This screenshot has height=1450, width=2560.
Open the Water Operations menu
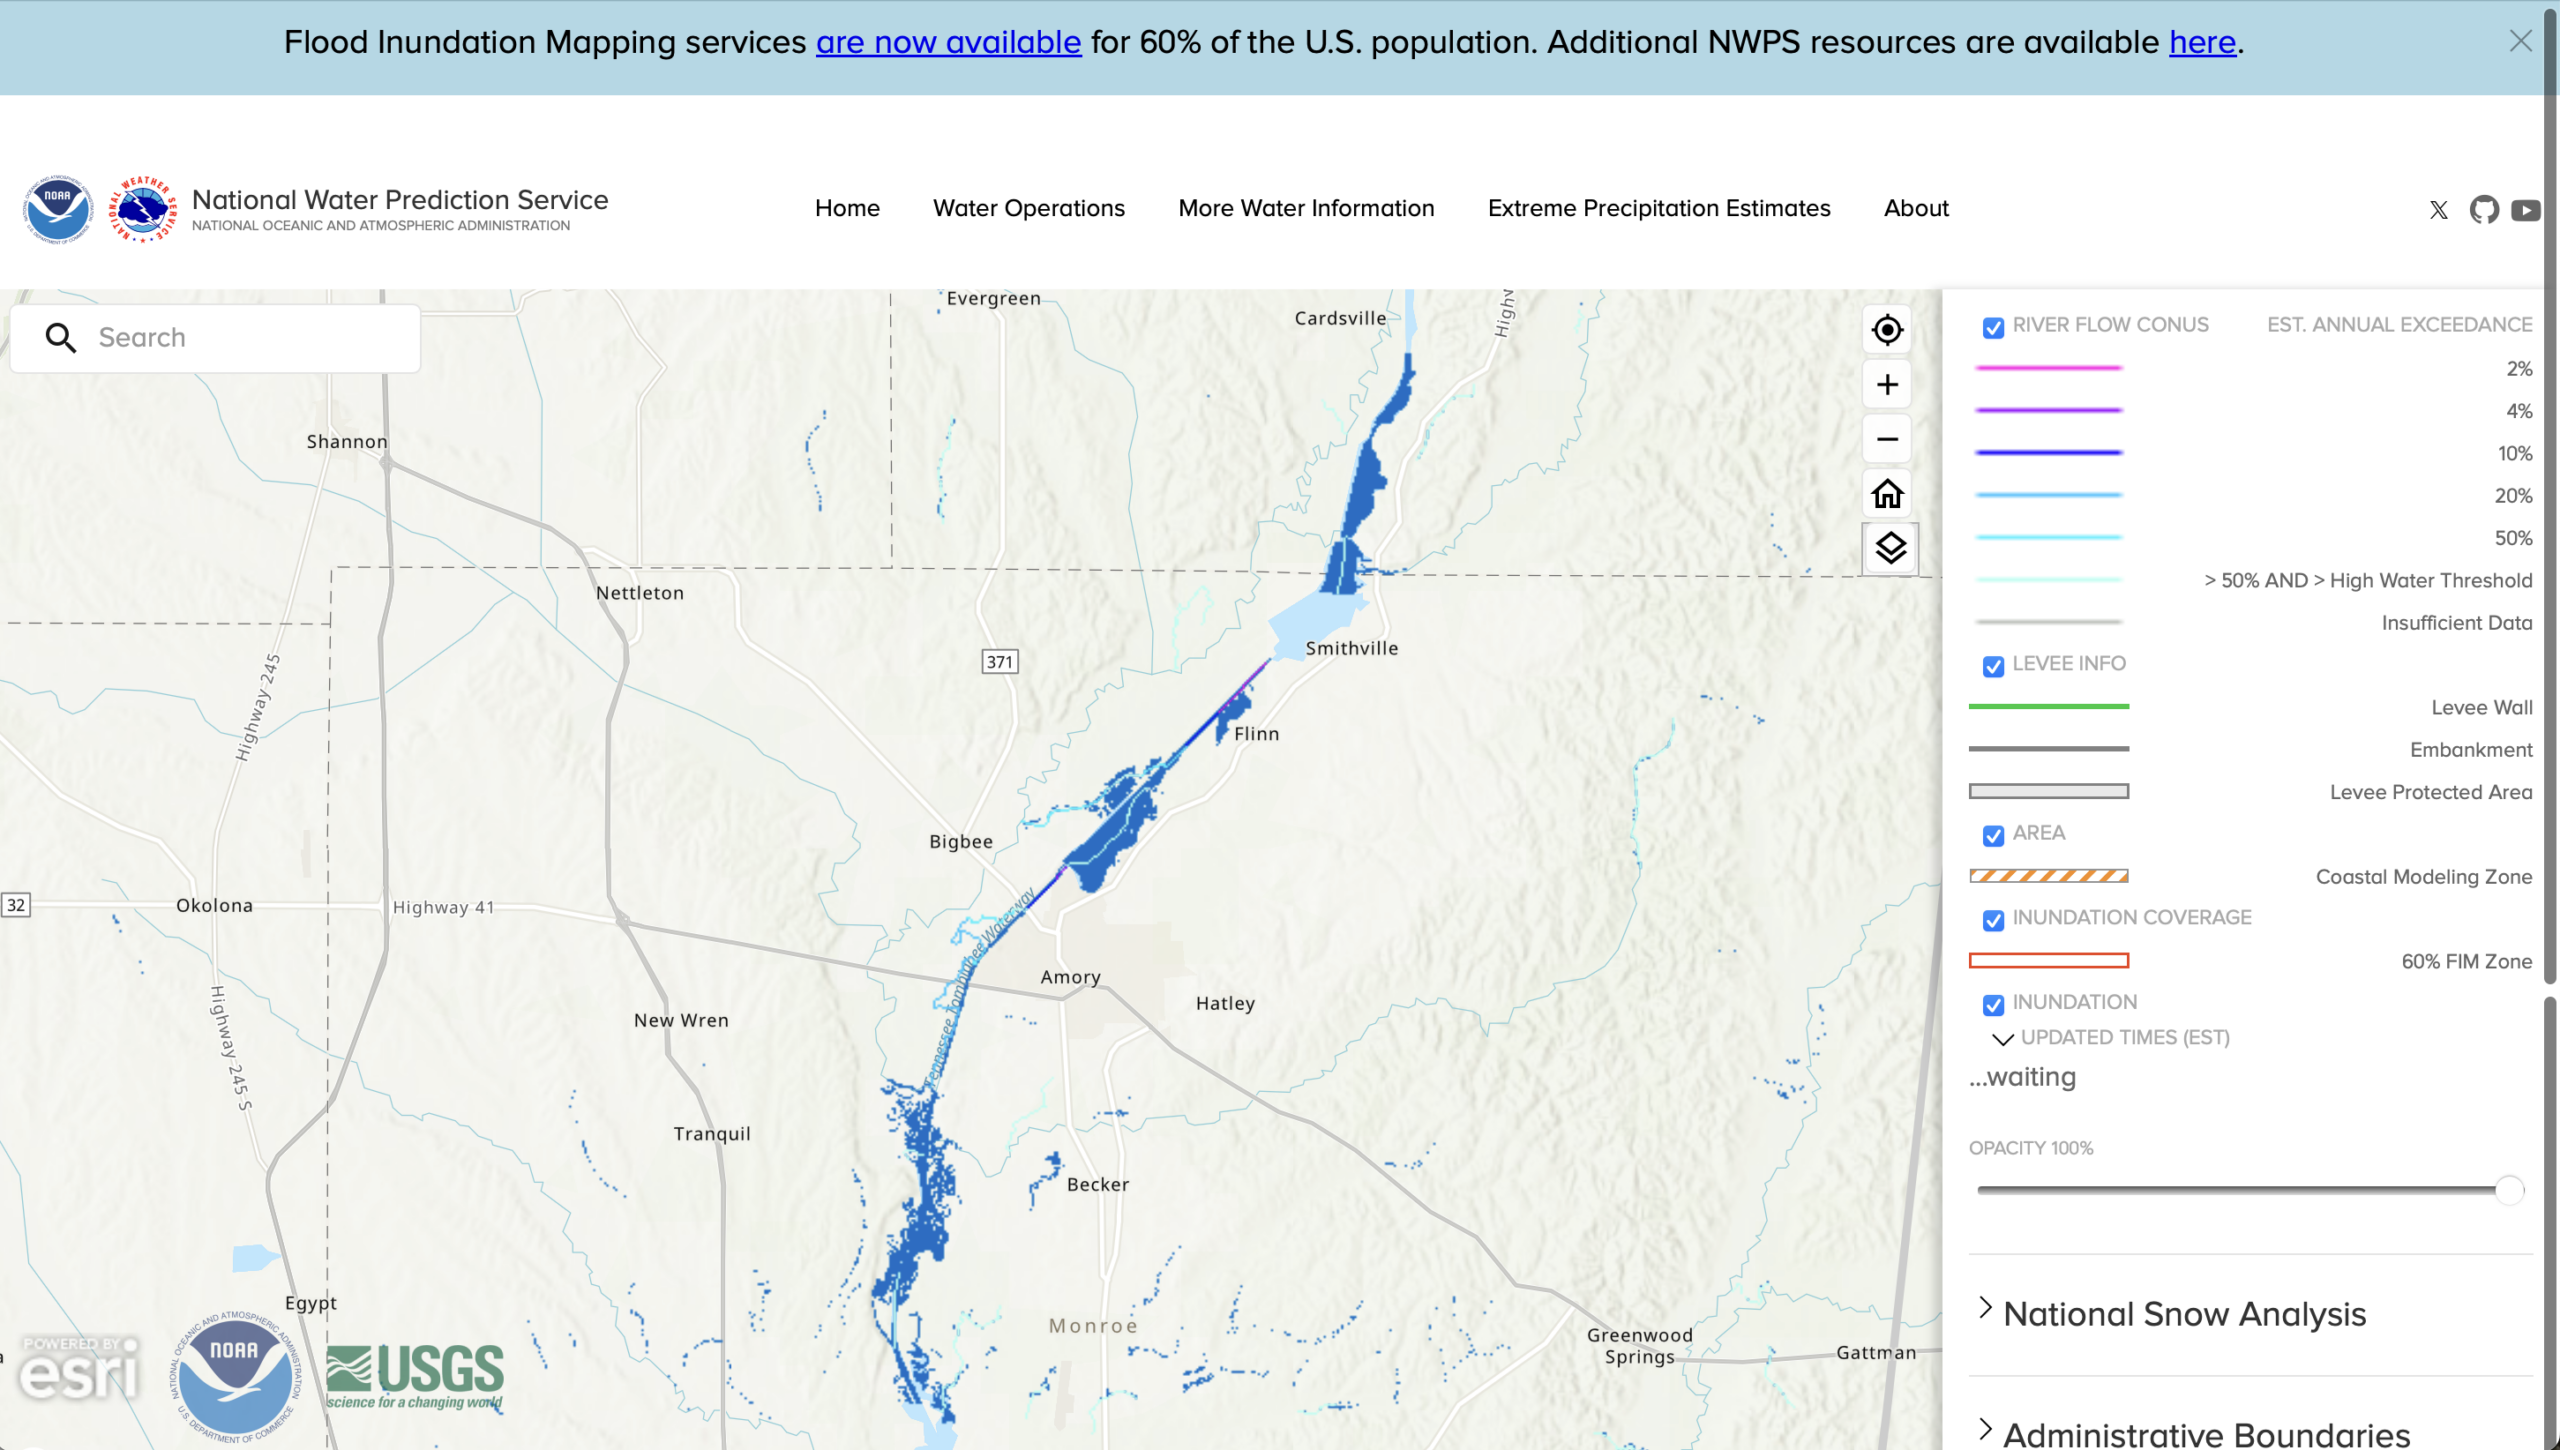coord(1028,208)
